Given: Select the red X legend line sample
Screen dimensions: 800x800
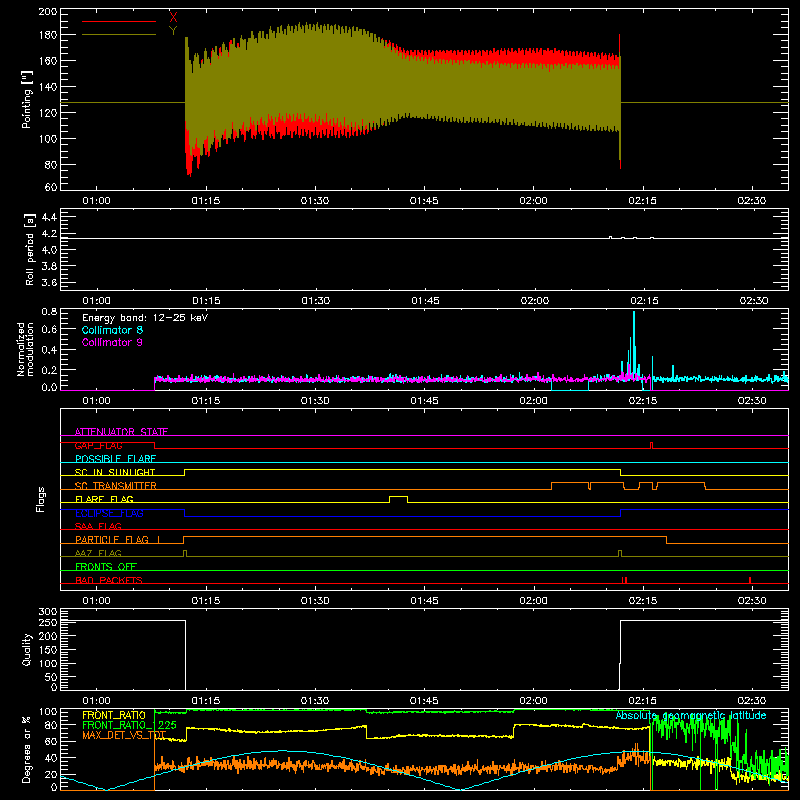Looking at the screenshot, I should (x=119, y=21).
